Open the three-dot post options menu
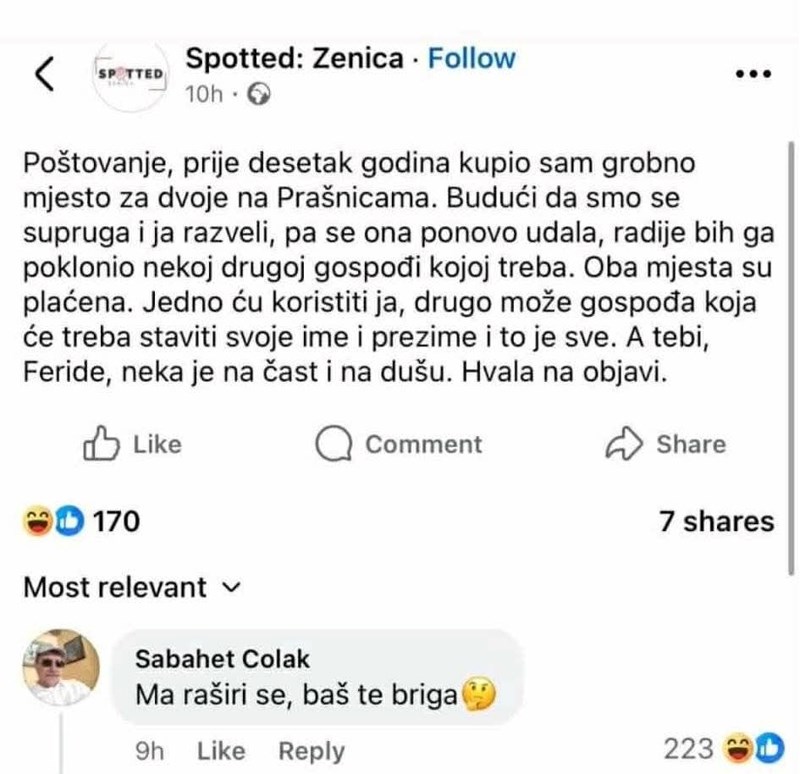This screenshot has height=774, width=800. [752, 75]
